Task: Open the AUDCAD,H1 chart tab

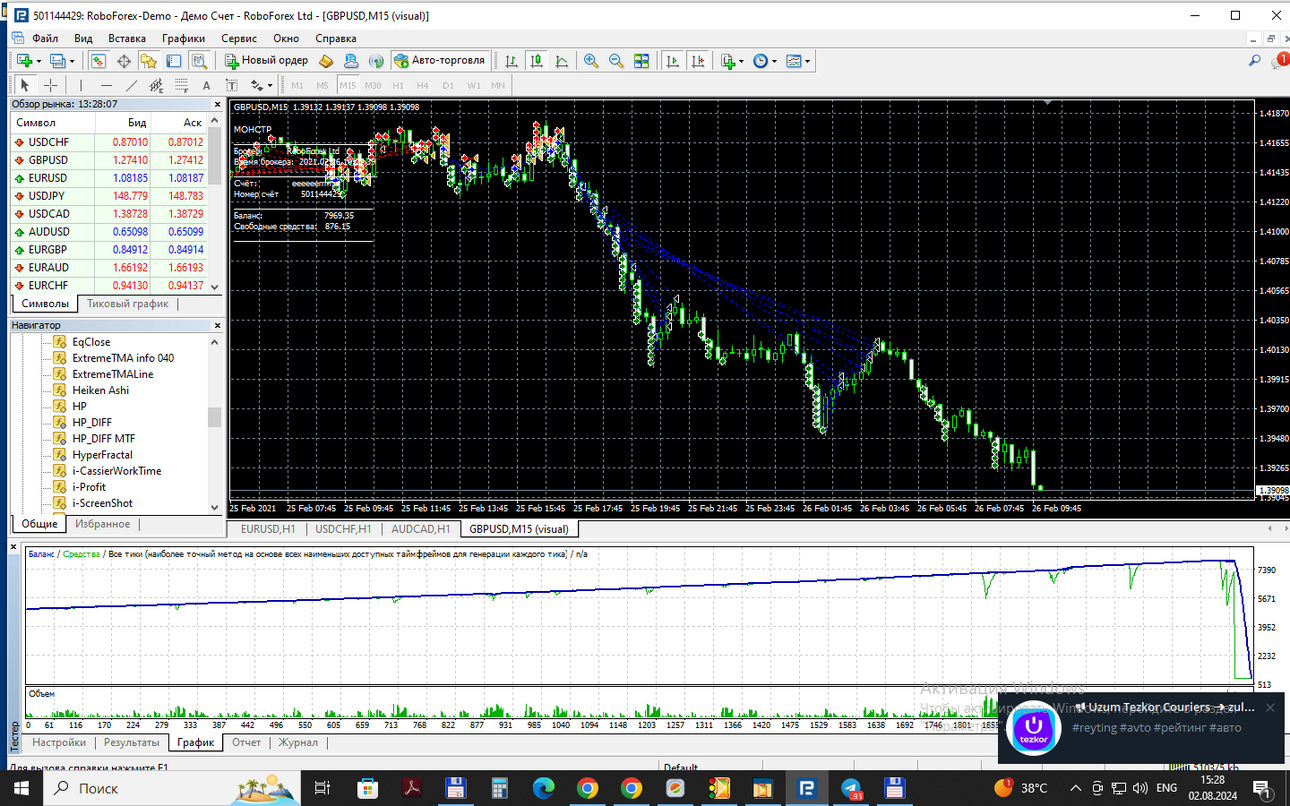Action: 423,528
